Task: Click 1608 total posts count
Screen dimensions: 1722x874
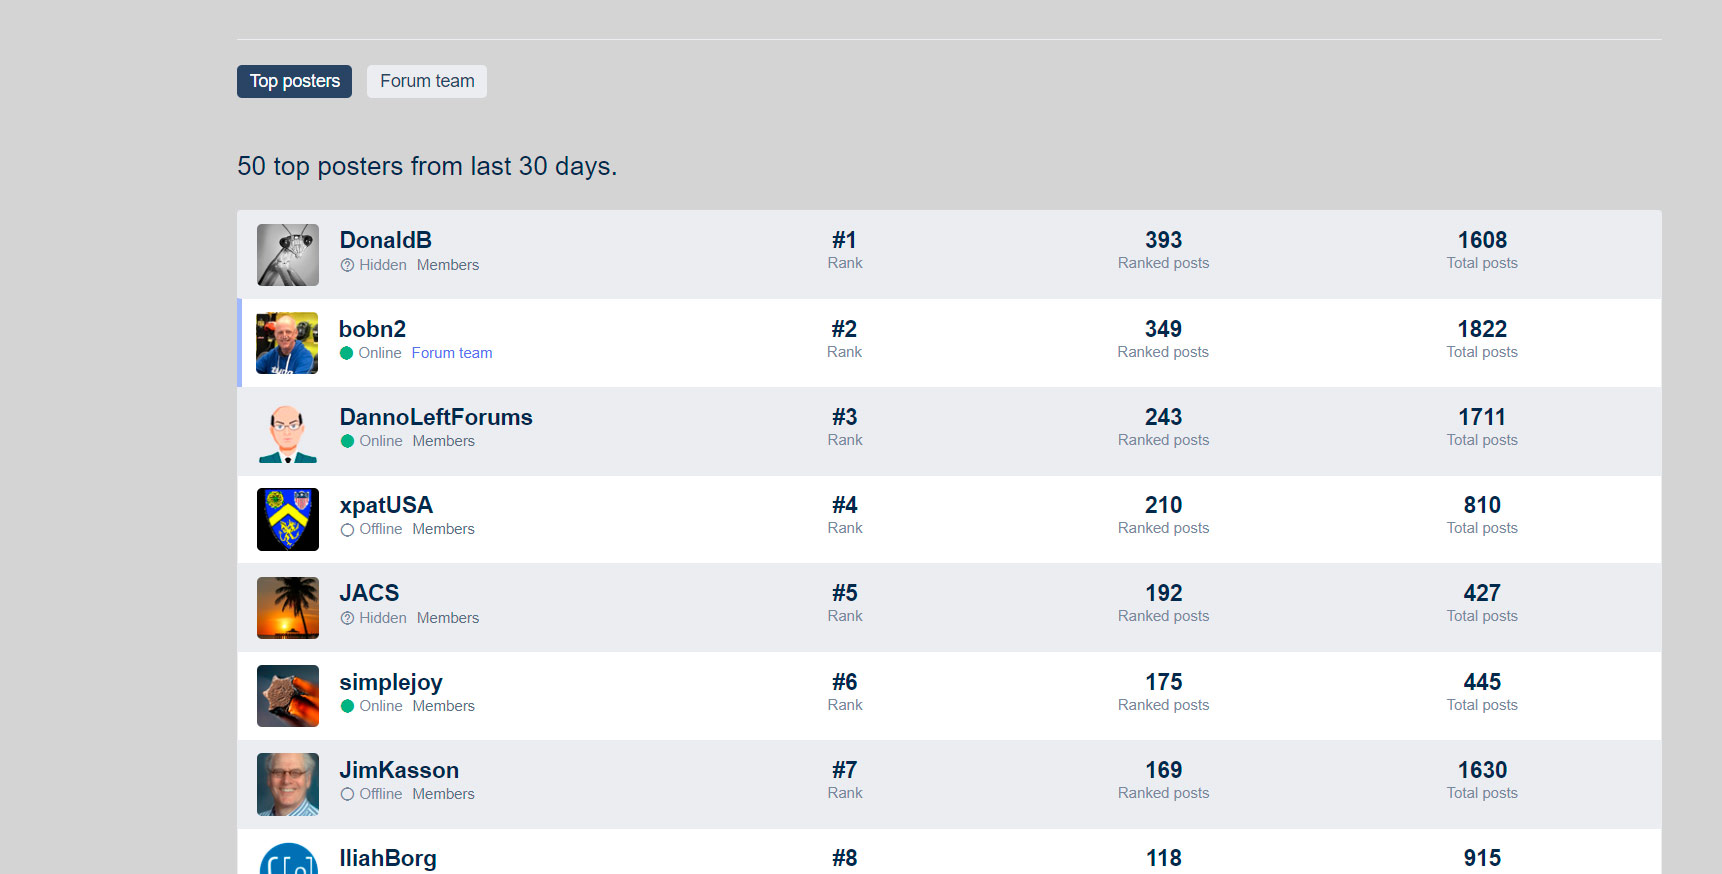Action: pos(1482,240)
